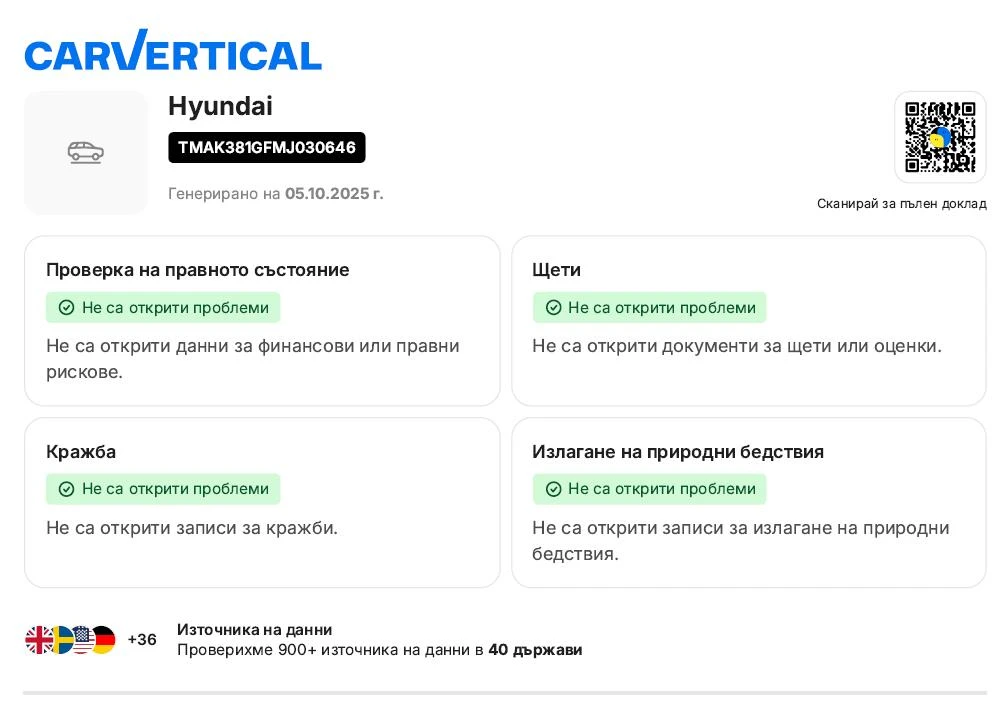
Task: Click the German flag icon
Action: [x=103, y=640]
